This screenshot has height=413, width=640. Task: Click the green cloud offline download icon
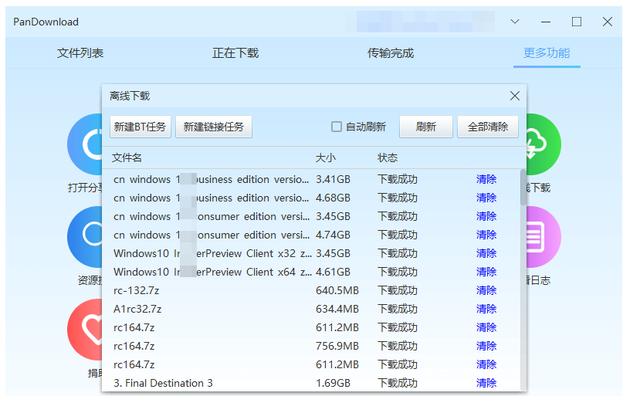point(544,144)
